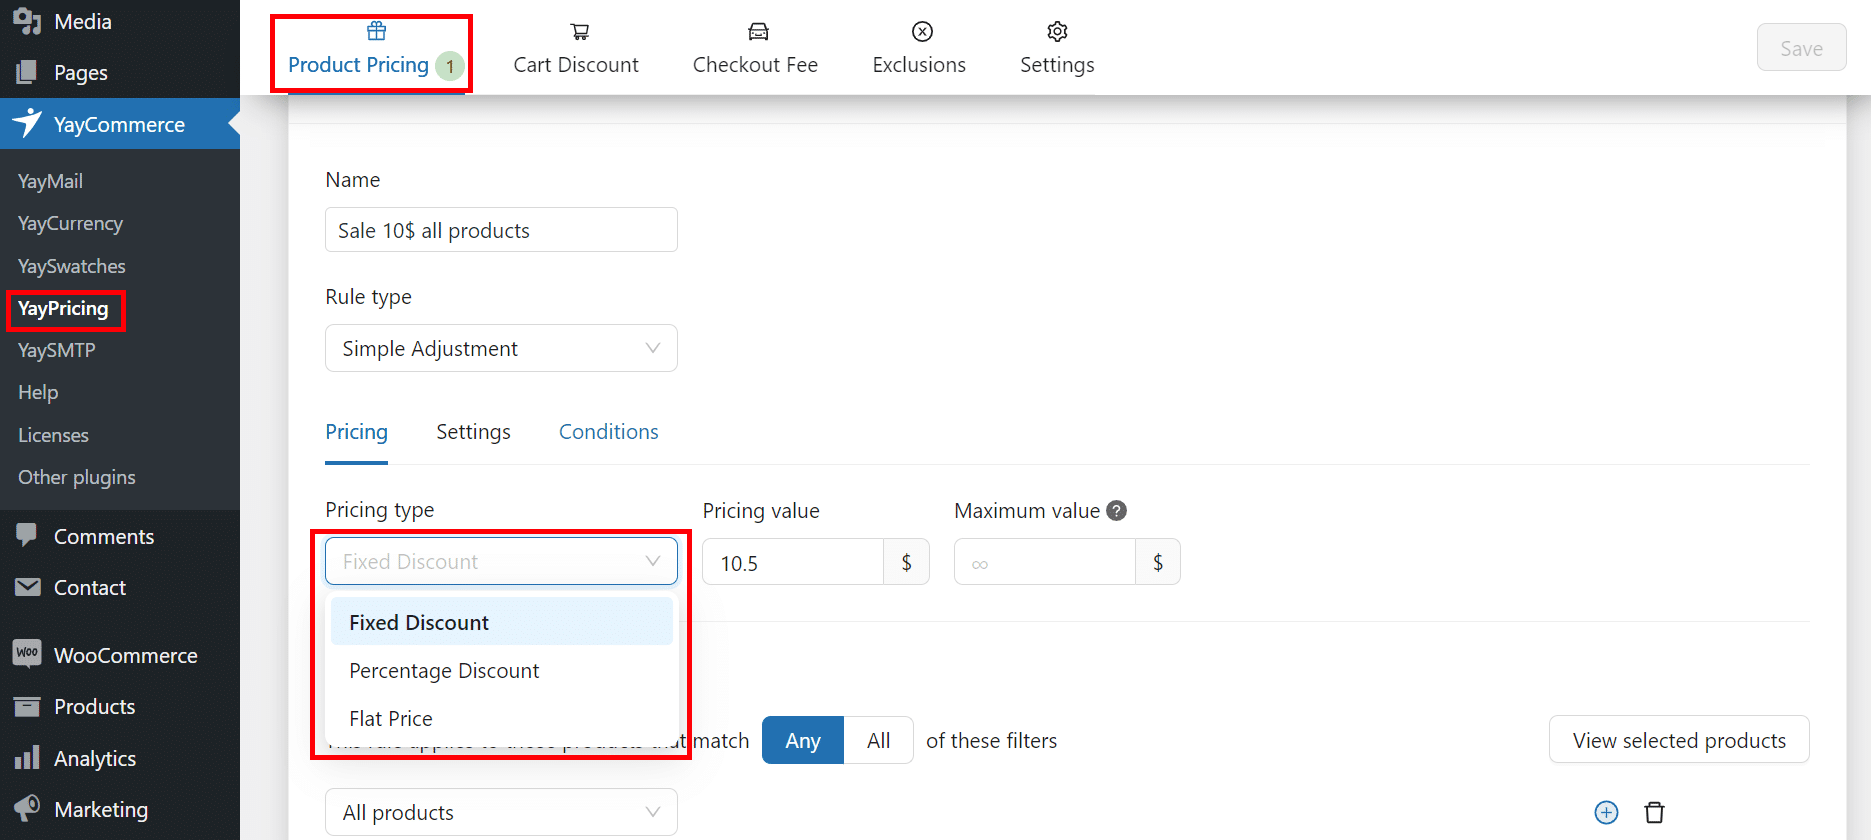Open YaySwatches in the sidebar
Image resolution: width=1871 pixels, height=840 pixels.
[72, 266]
